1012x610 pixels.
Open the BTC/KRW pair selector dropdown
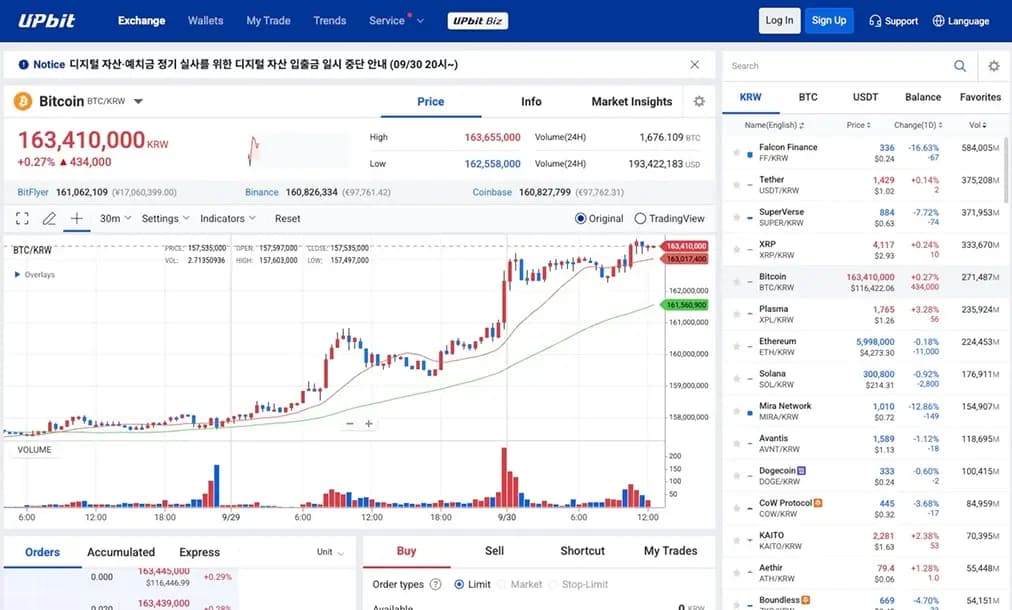[x=137, y=101]
